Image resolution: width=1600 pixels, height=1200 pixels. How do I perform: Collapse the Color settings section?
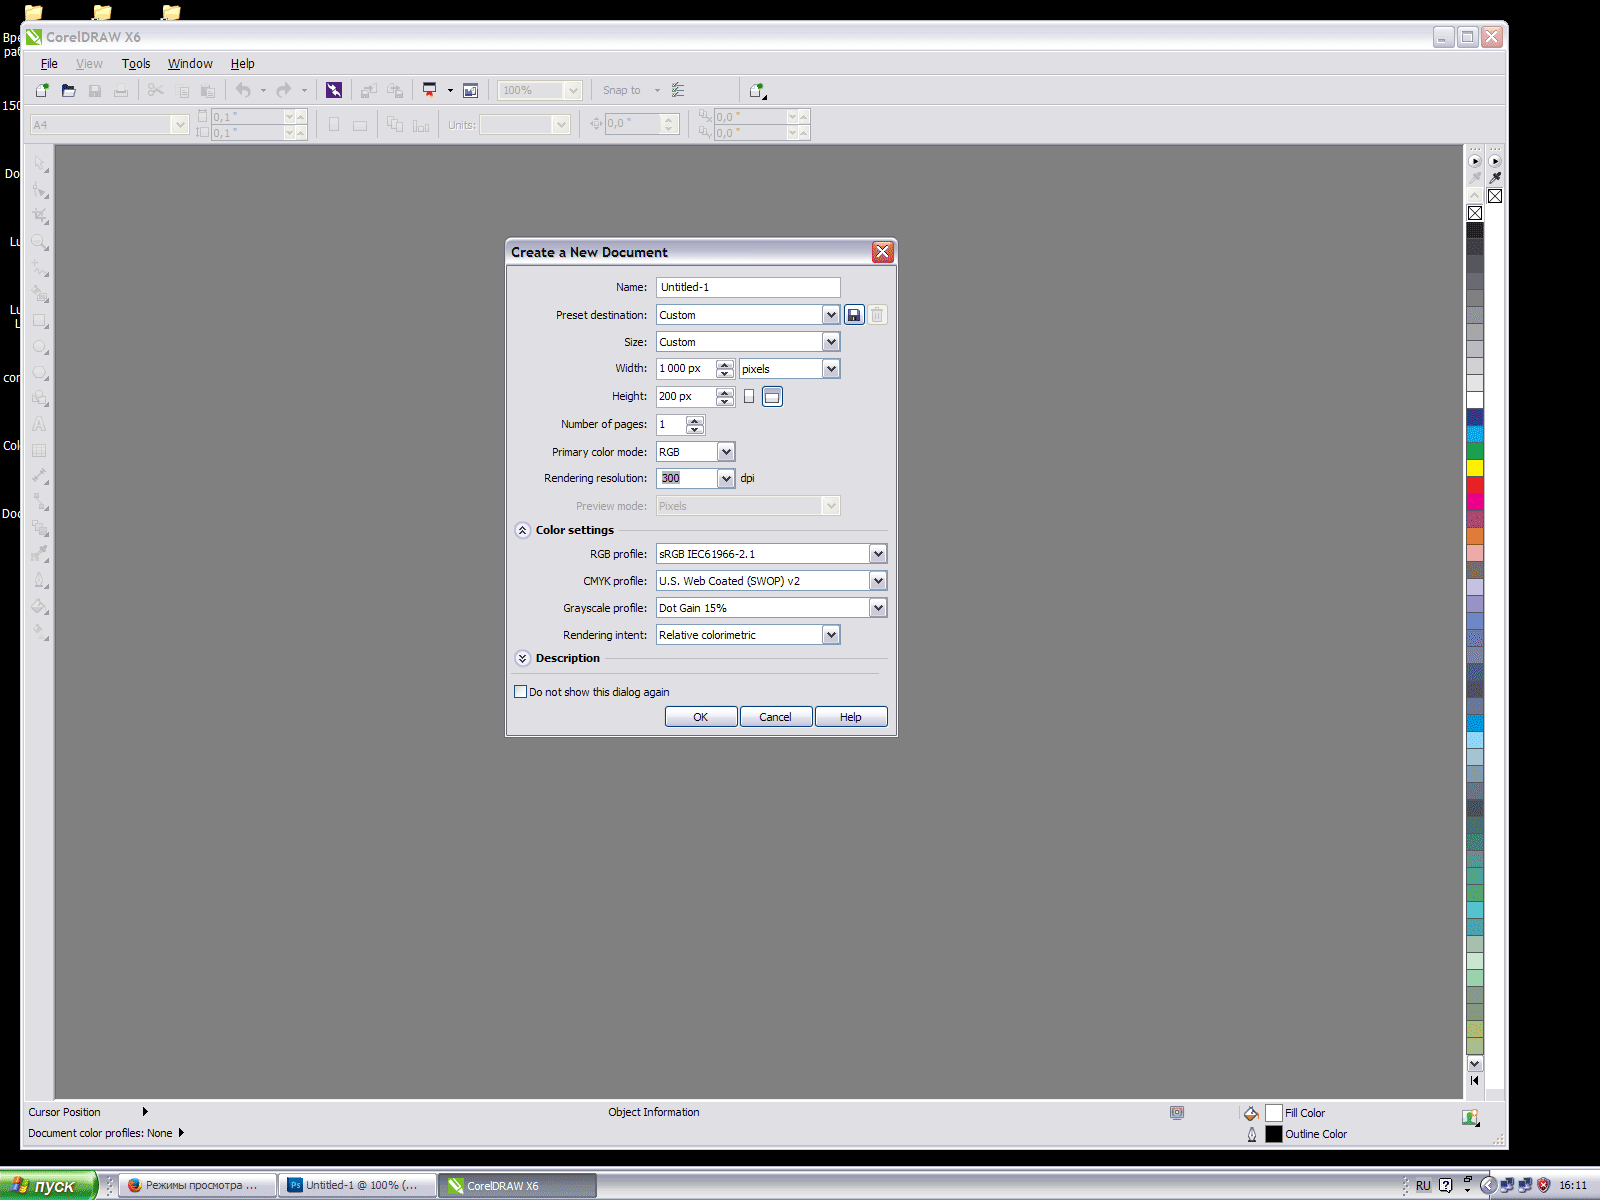pyautogui.click(x=522, y=530)
